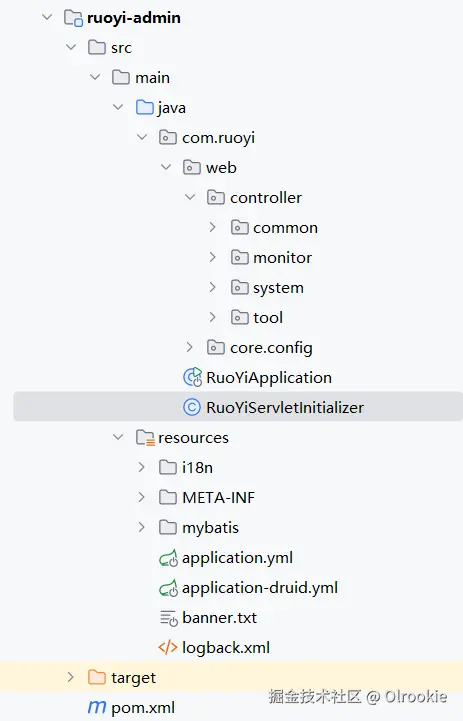This screenshot has height=721, width=463.
Task: Expand the core.config package
Action: point(189,347)
